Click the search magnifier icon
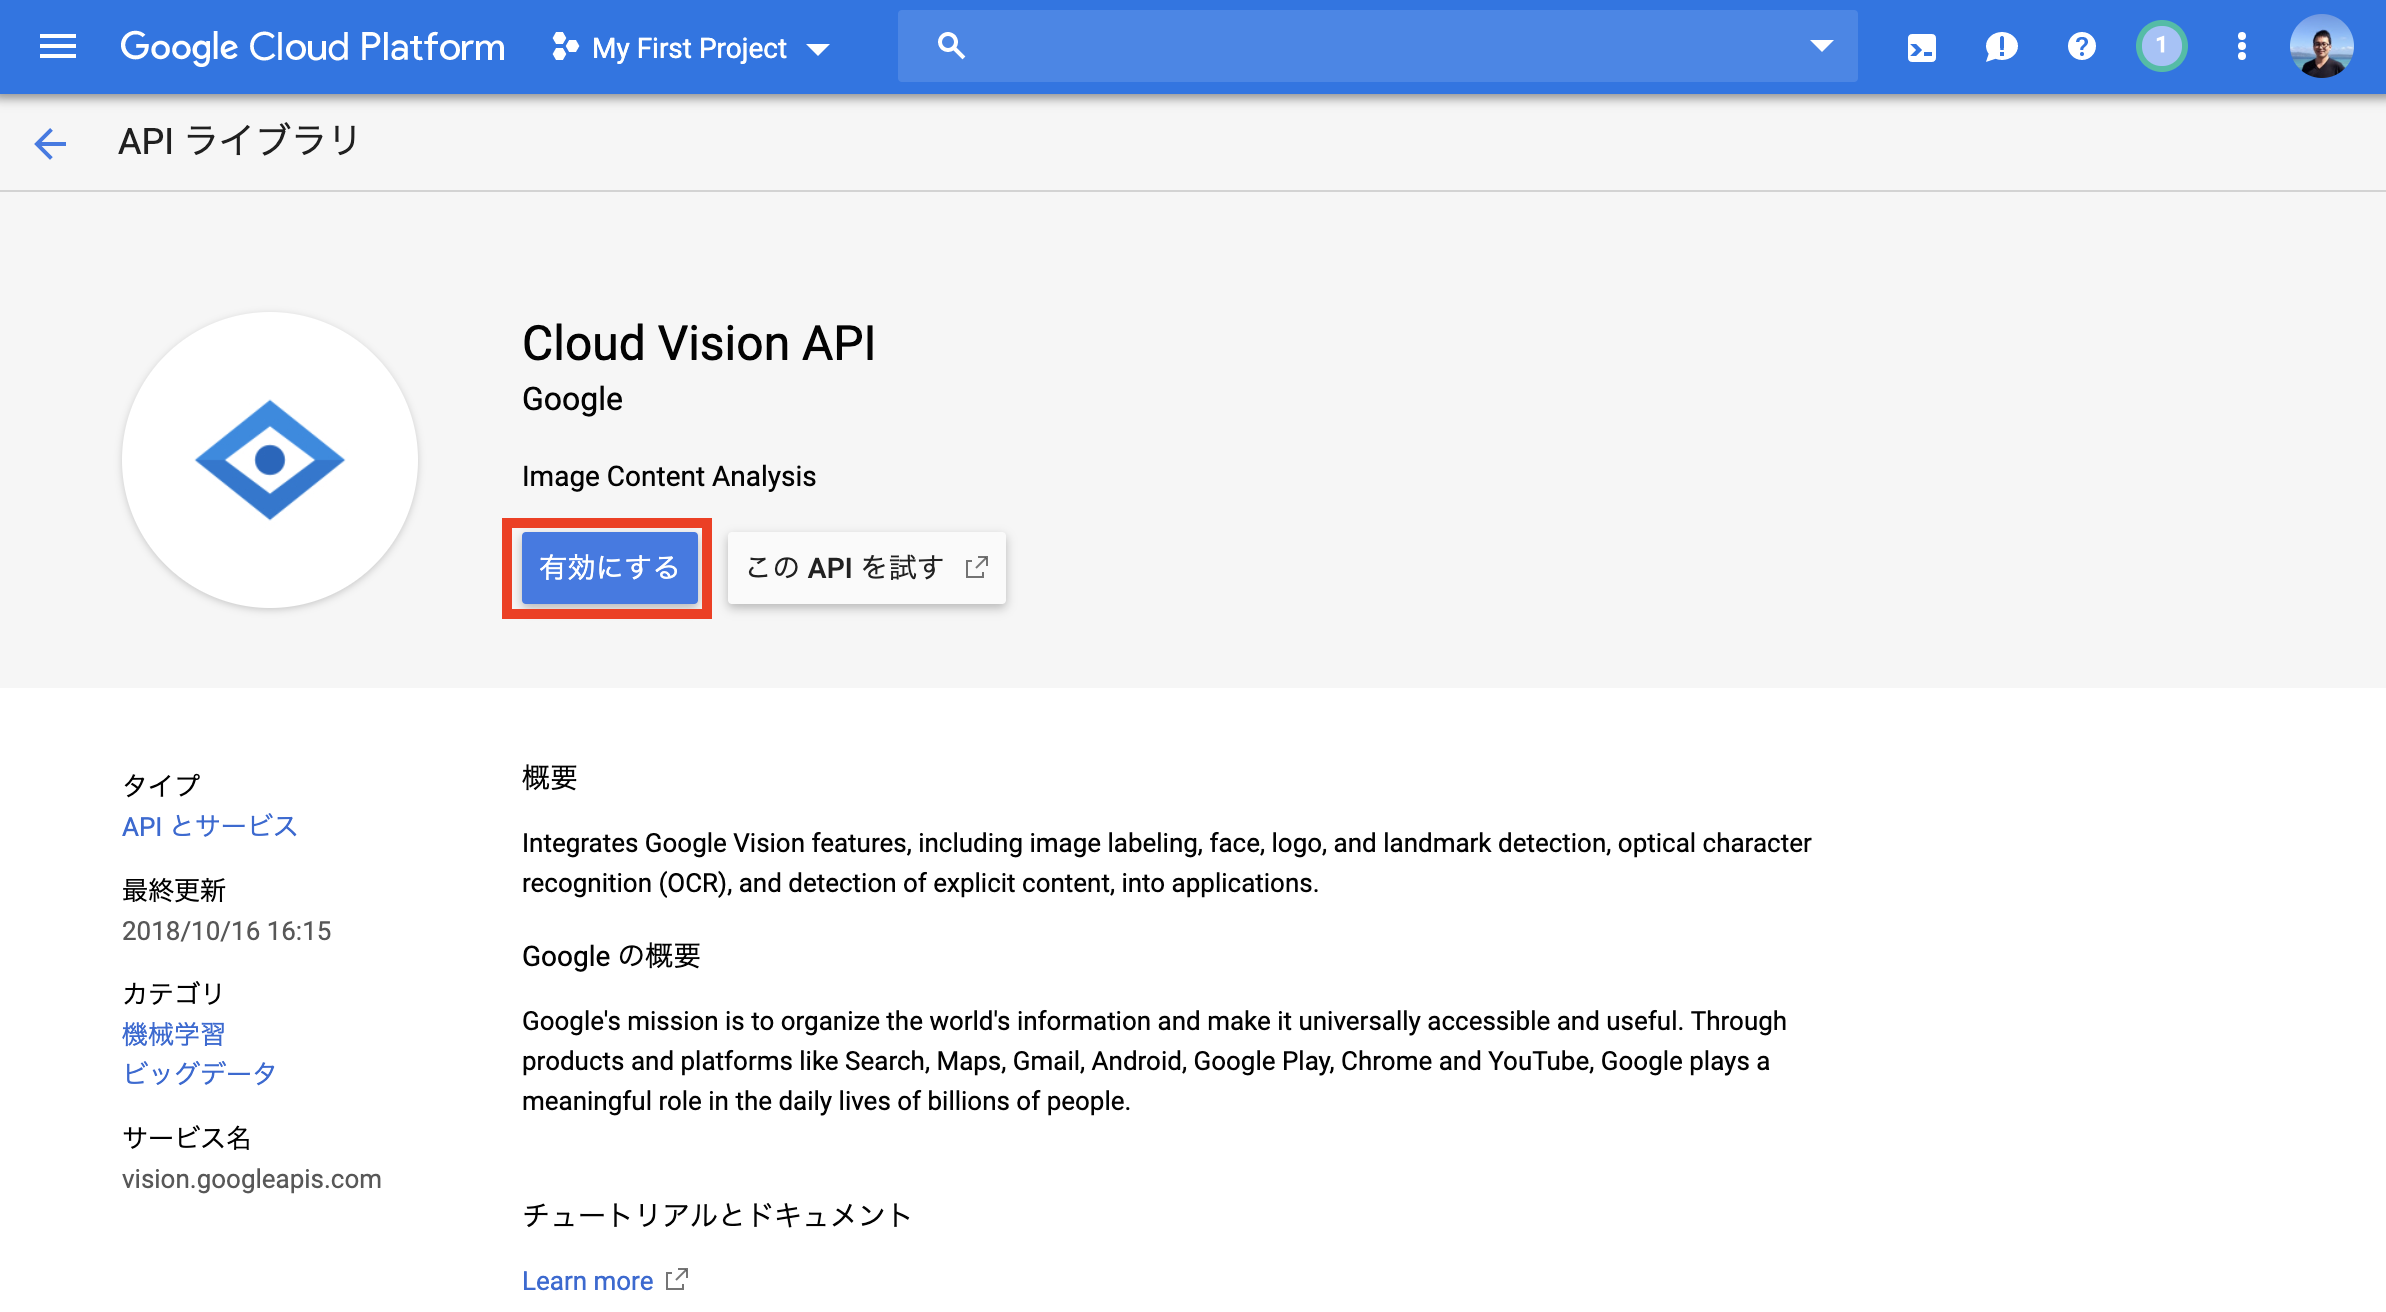This screenshot has height=1312, width=2386. pyautogui.click(x=951, y=46)
